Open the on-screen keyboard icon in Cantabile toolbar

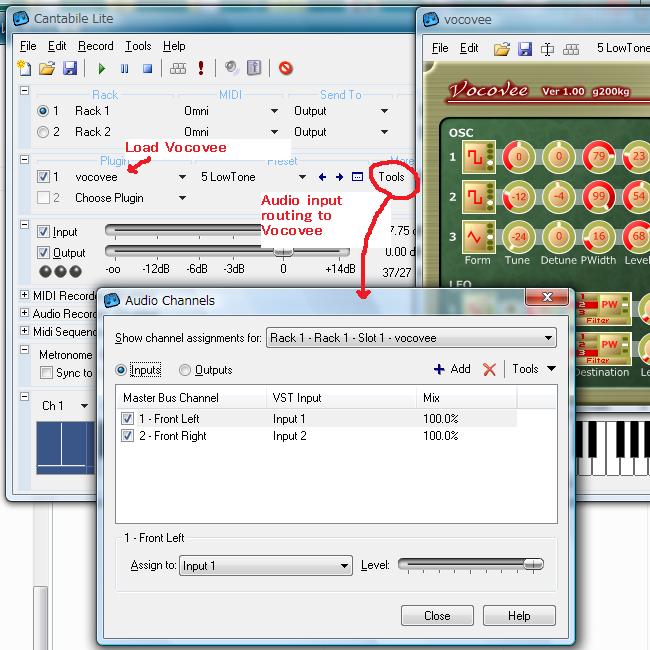click(x=178, y=68)
